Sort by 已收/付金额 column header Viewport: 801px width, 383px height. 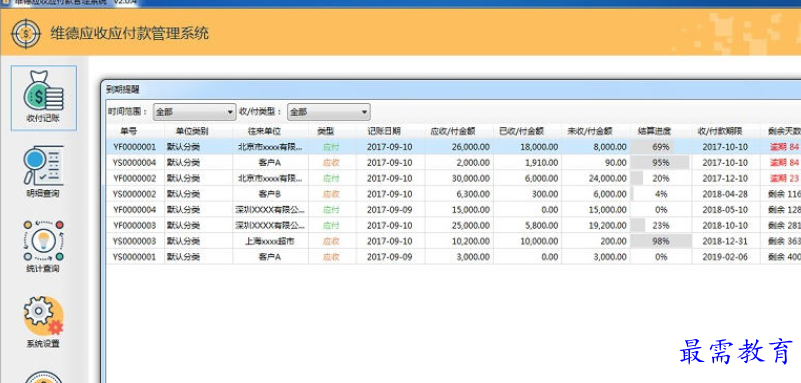[522, 131]
